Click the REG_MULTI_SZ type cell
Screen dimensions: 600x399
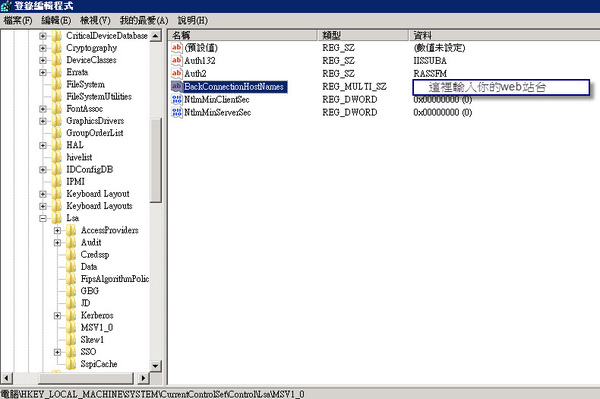354,87
